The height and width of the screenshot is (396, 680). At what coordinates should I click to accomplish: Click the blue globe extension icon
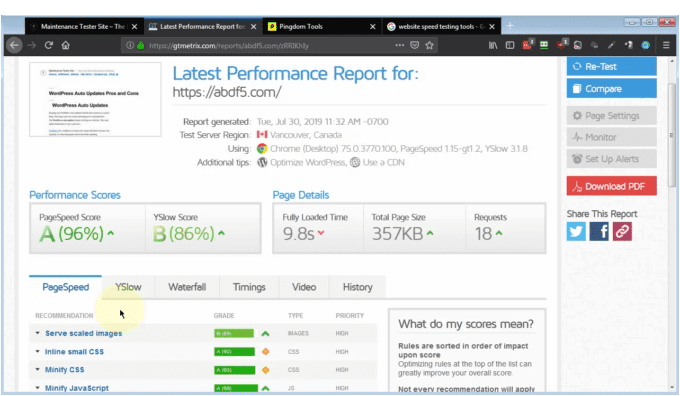tap(646, 45)
